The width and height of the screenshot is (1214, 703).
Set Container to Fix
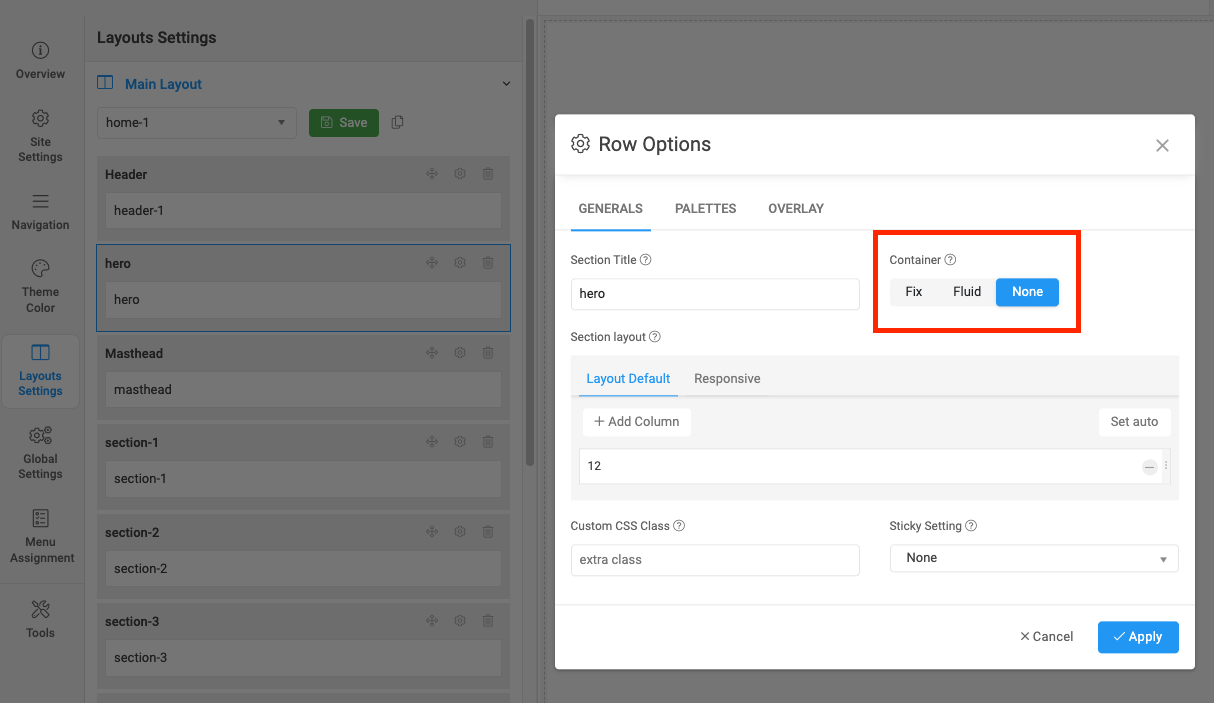[913, 292]
